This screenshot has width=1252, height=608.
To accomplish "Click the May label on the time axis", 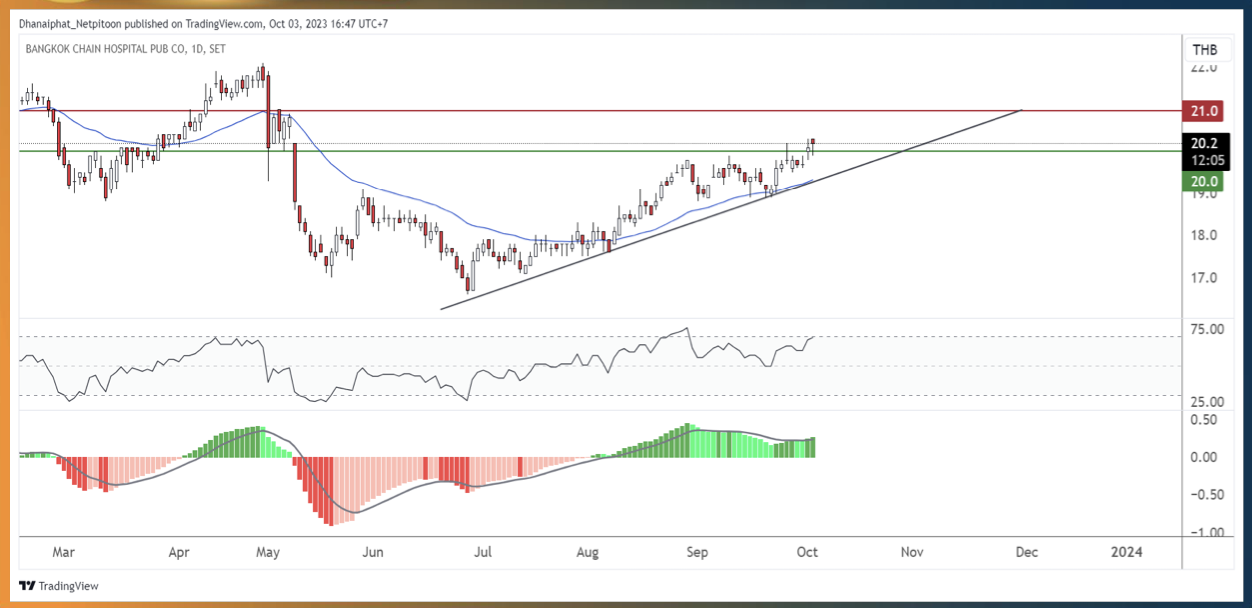I will click(x=268, y=551).
